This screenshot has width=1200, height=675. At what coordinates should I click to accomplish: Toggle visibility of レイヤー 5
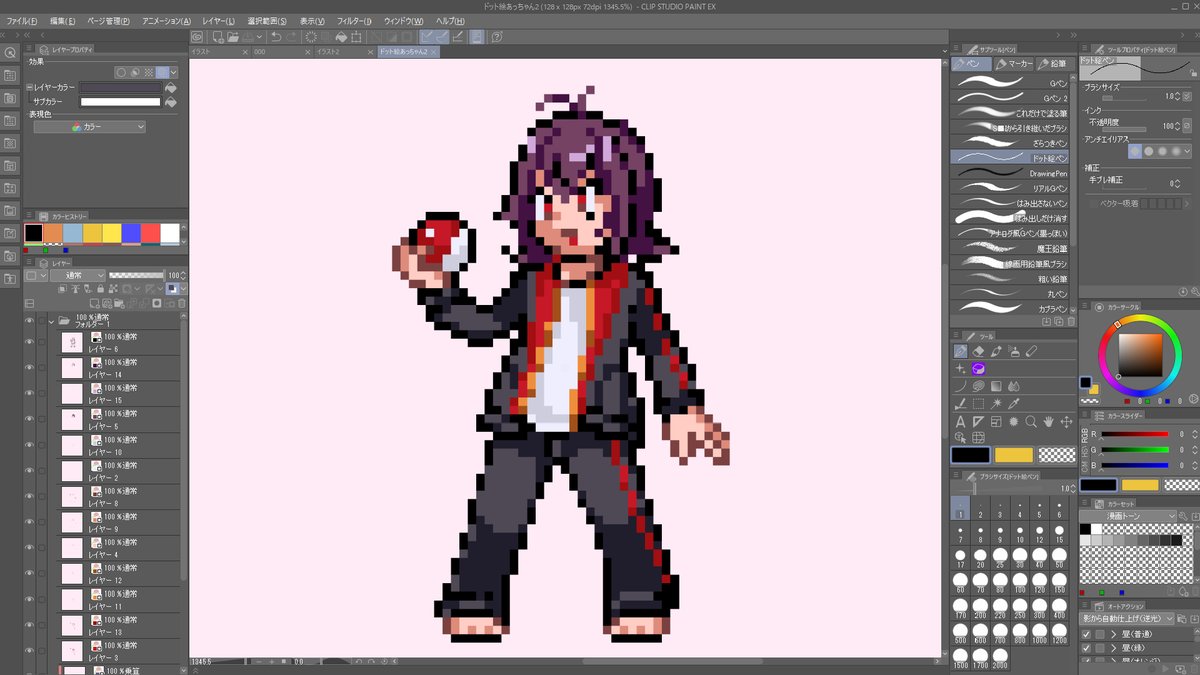[x=29, y=420]
